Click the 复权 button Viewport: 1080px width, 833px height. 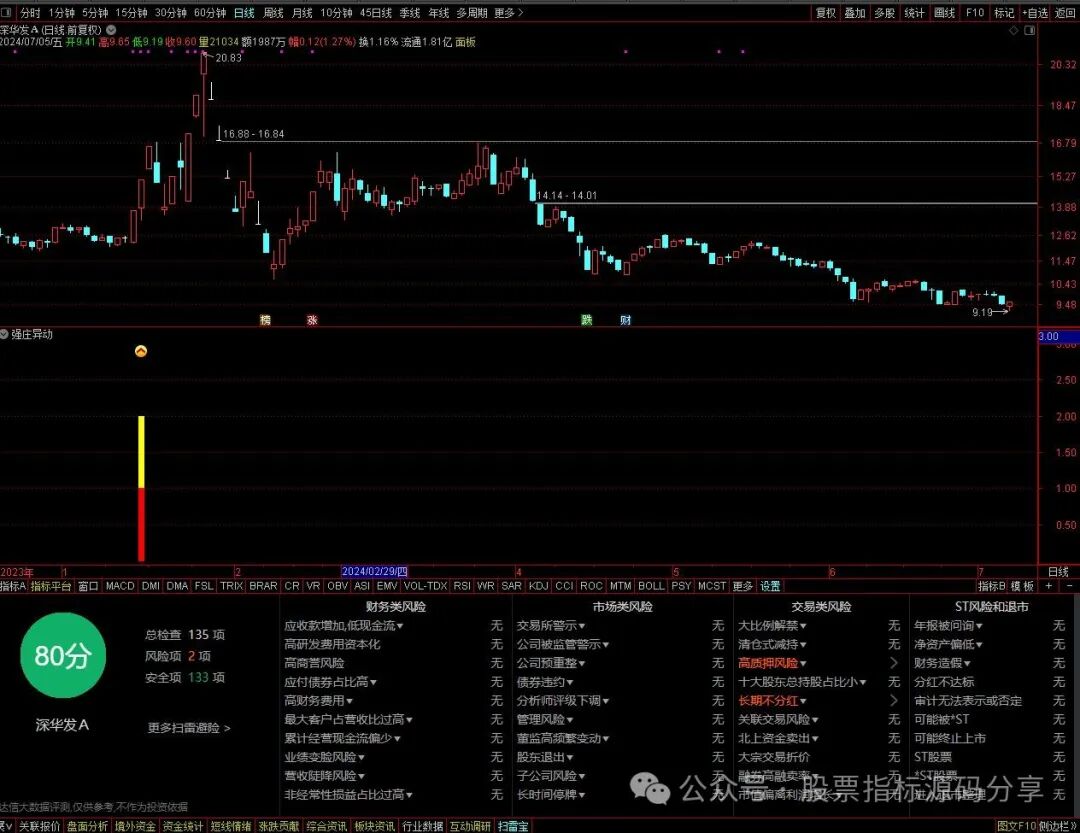click(826, 12)
